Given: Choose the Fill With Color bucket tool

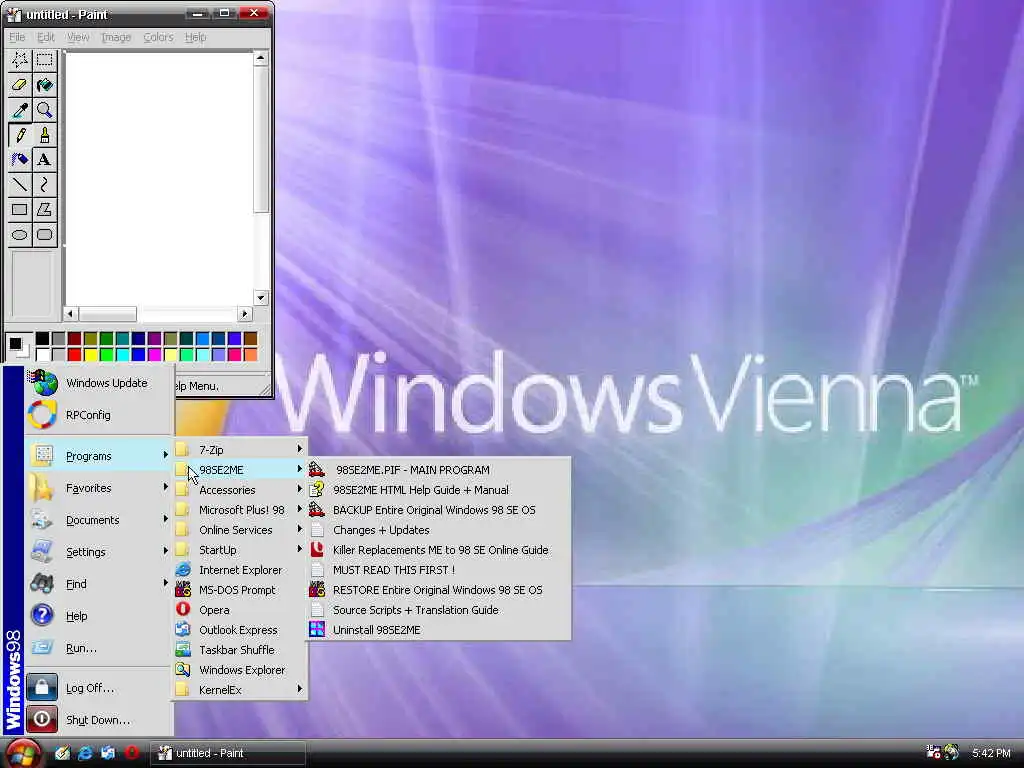Looking at the screenshot, I should 44,85.
